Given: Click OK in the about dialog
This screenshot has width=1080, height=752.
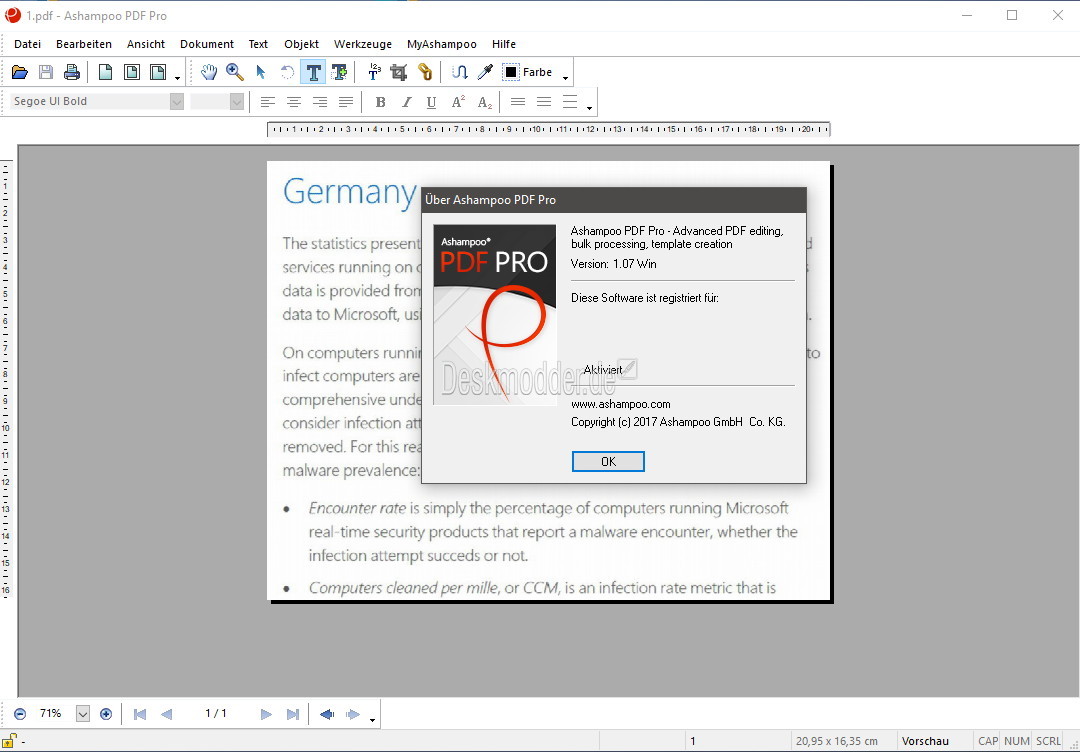Looking at the screenshot, I should click(x=608, y=461).
